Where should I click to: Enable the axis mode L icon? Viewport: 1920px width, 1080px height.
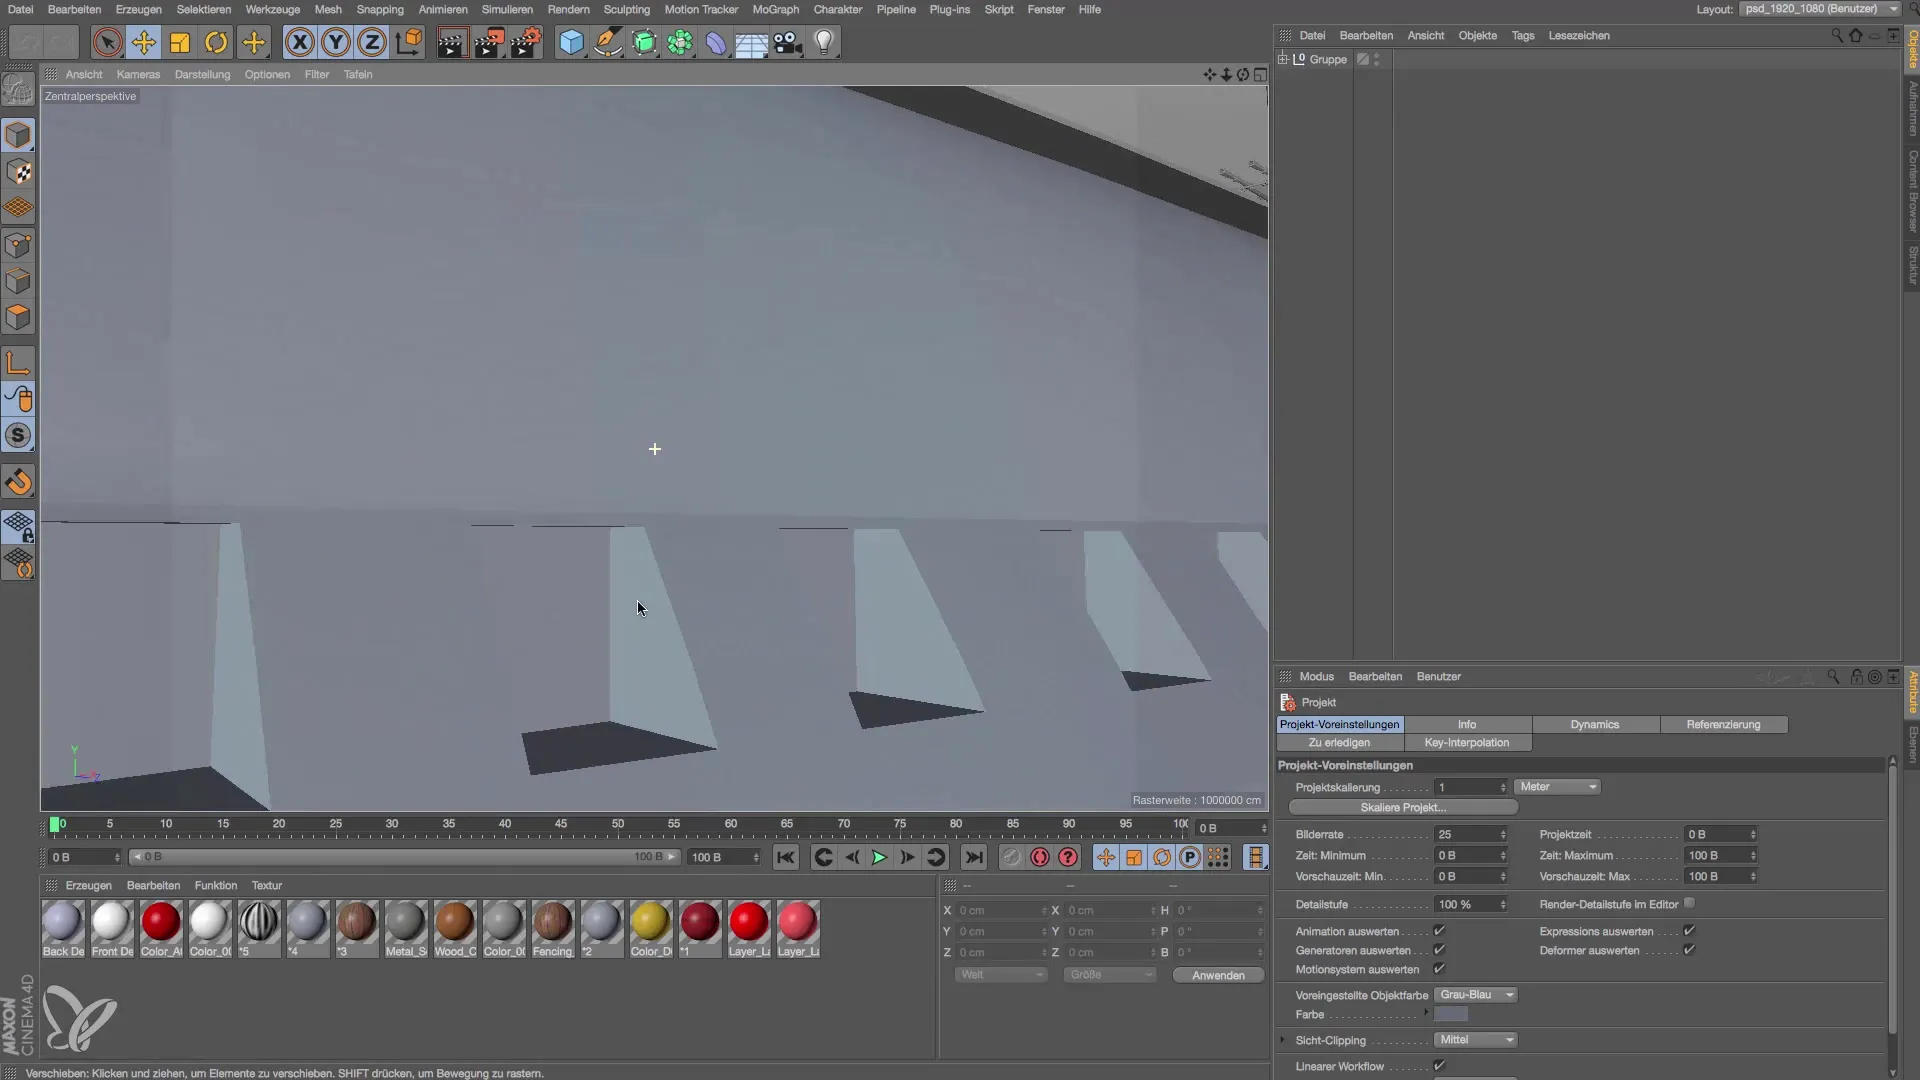[18, 363]
